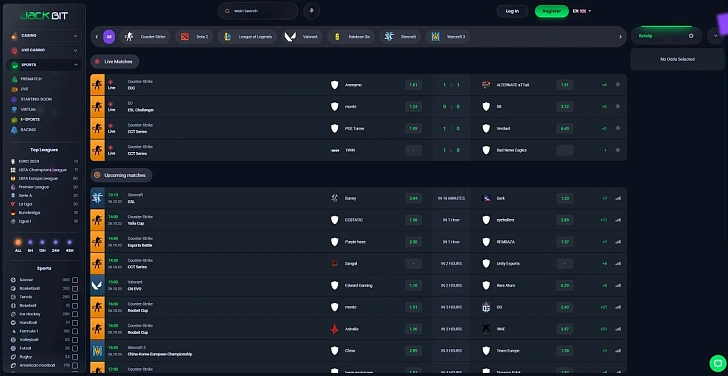
Task: Expand the Casino sidebar section
Action: pos(76,36)
